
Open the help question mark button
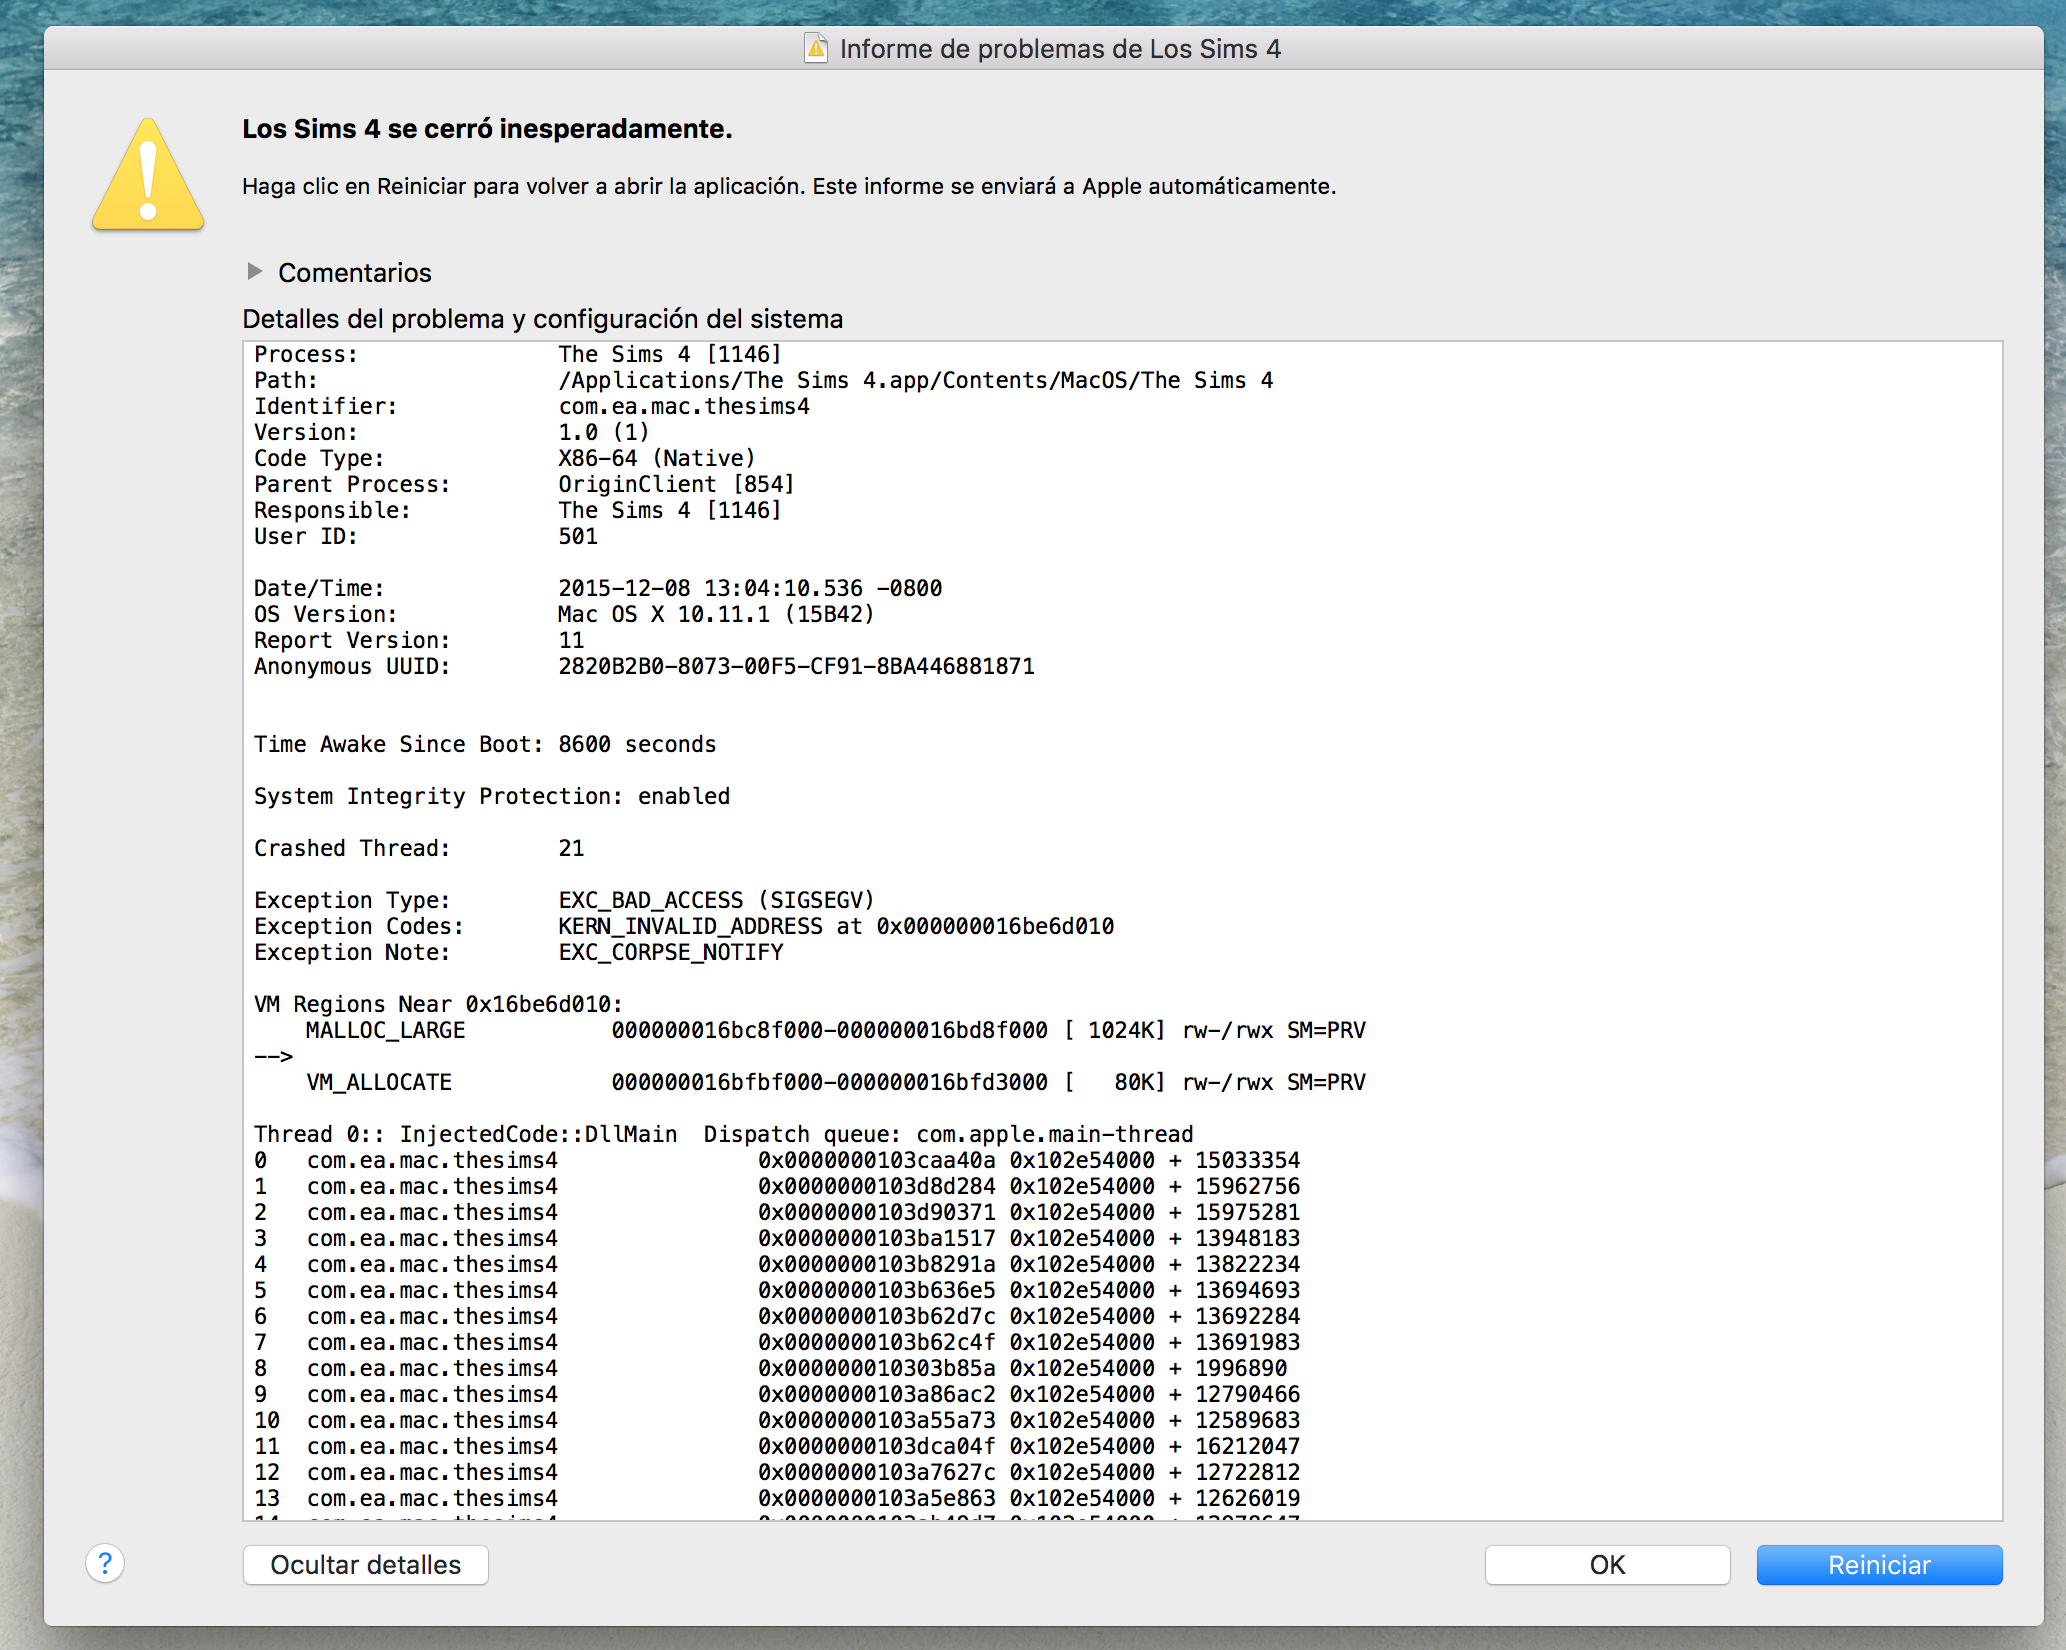tap(105, 1563)
